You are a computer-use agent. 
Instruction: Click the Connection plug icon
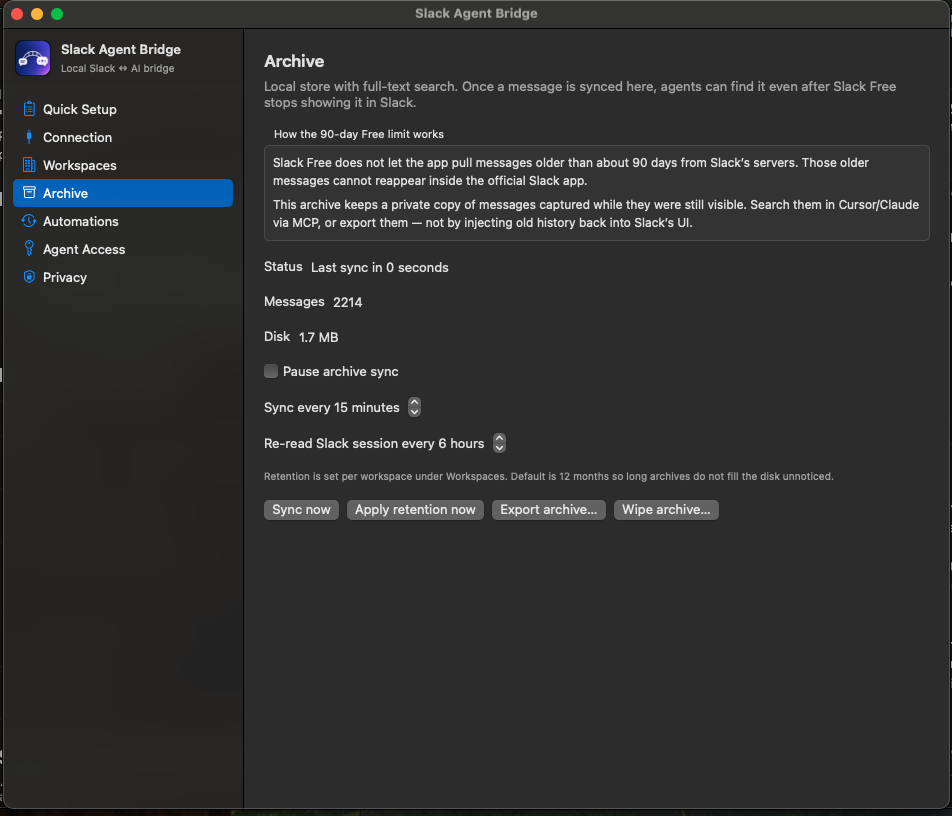[x=29, y=137]
